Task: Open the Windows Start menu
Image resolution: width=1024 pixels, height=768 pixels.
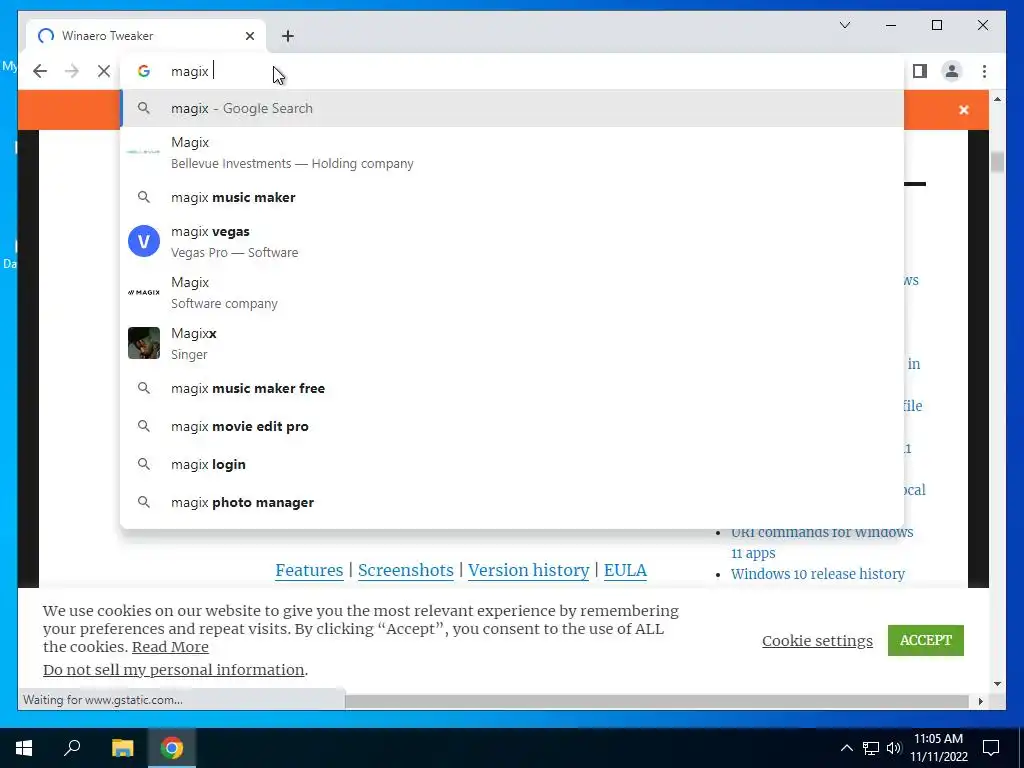Action: click(24, 748)
